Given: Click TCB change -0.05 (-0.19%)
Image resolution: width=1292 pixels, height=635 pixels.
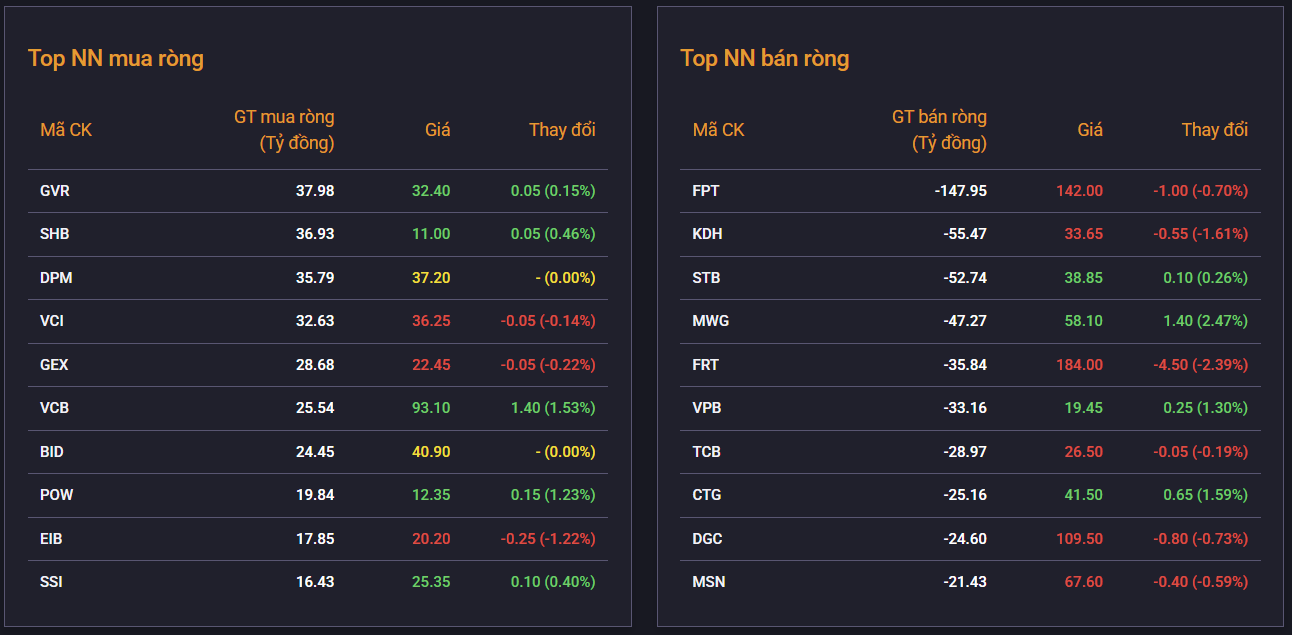Looking at the screenshot, I should point(1200,452).
